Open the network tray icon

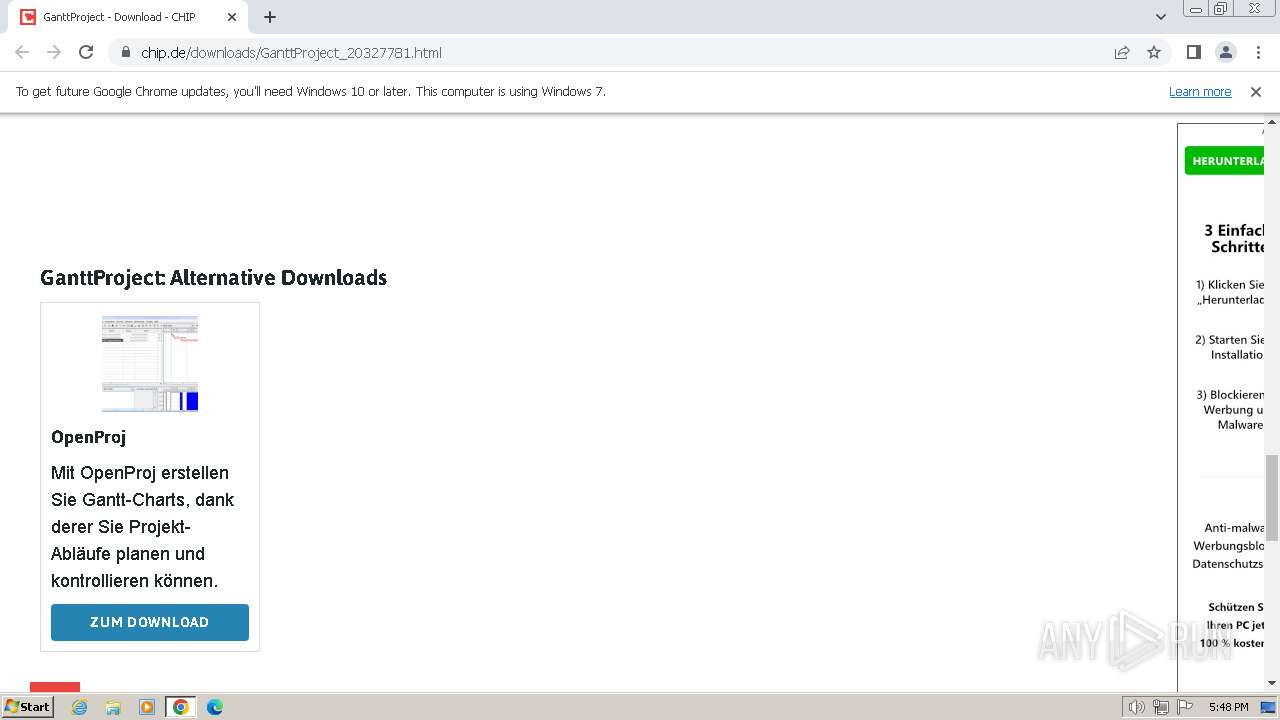[x=1161, y=707]
